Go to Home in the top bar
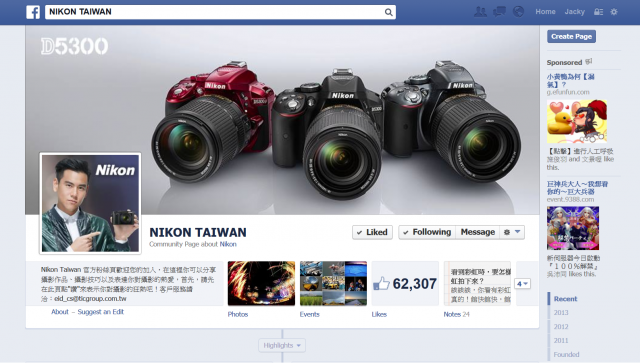This screenshot has width=640, height=363. click(545, 12)
